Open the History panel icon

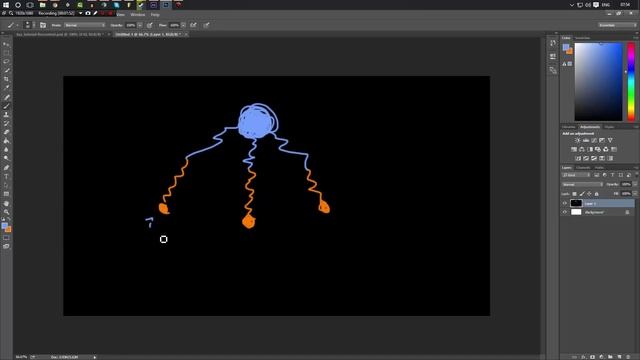tap(553, 43)
